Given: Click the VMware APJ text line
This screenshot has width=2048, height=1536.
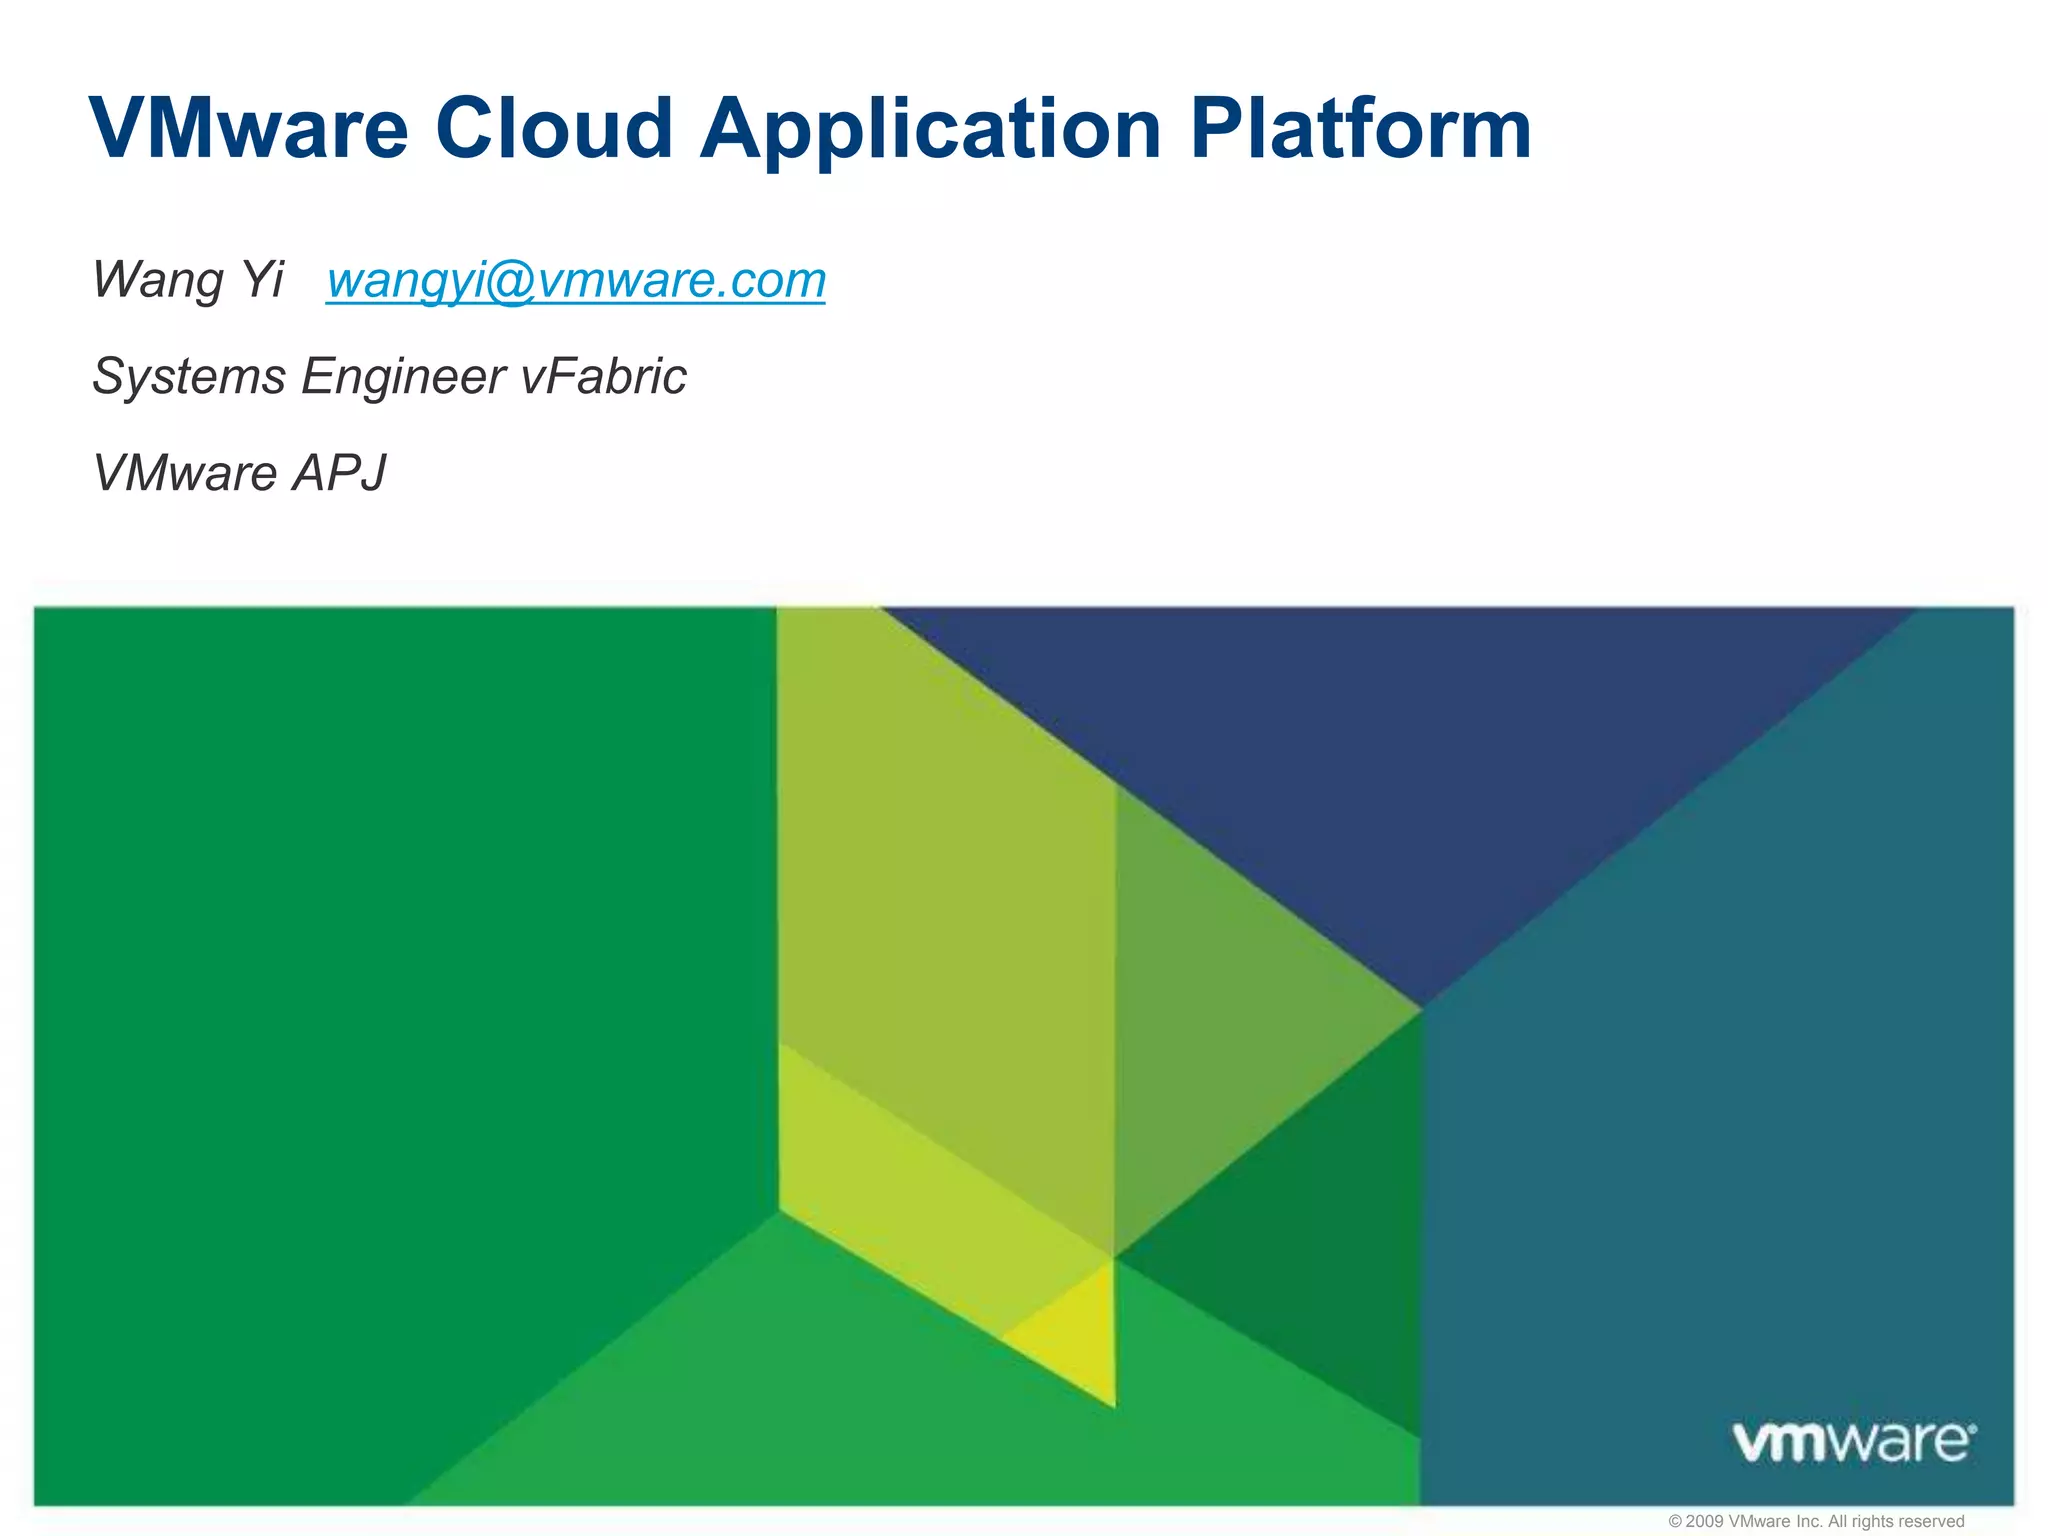Looking at the screenshot, I should pyautogui.click(x=239, y=473).
